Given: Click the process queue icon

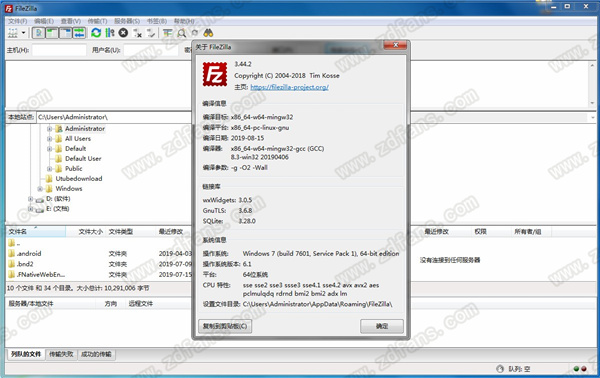Looking at the screenshot, I should [x=110, y=33].
